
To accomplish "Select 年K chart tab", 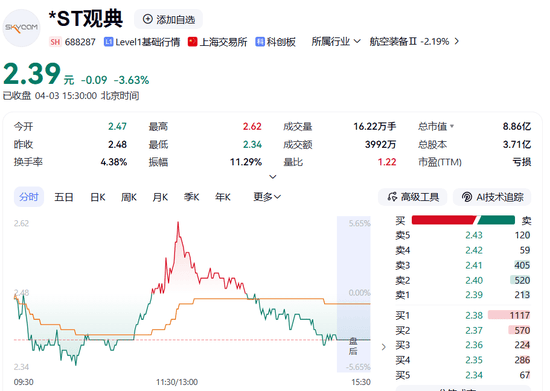I will [x=223, y=197].
